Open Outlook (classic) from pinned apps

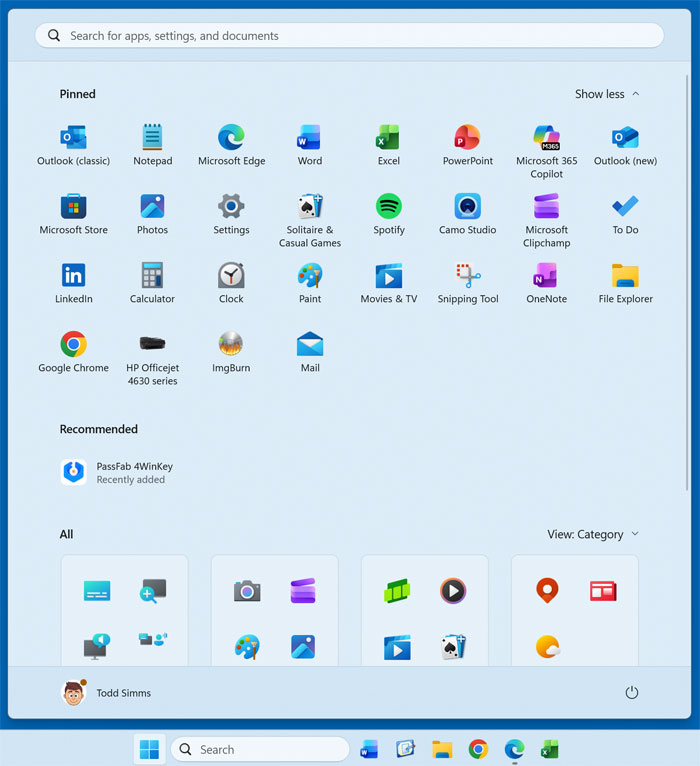pyautogui.click(x=73, y=145)
